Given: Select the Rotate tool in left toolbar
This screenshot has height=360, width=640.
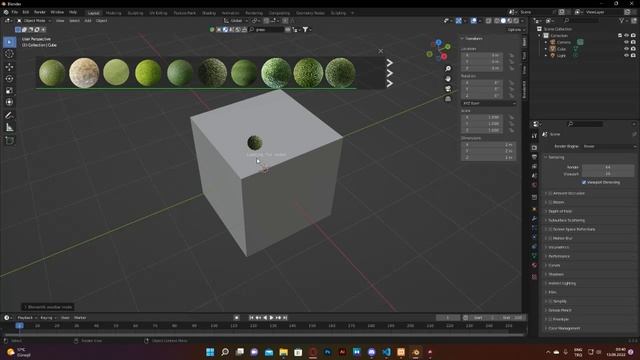Looking at the screenshot, I should [9, 78].
